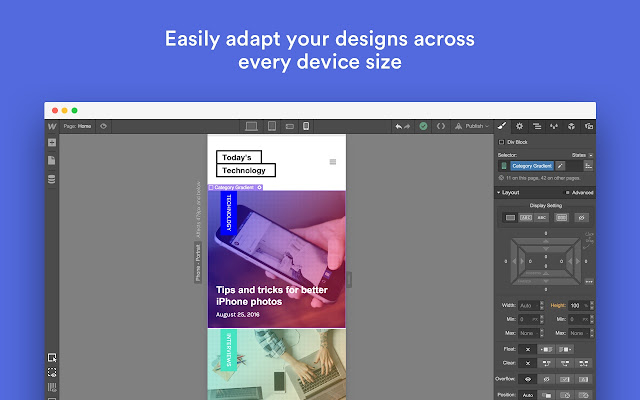640x400 pixels.
Task: Select the Category Gradient class tag
Action: (532, 166)
